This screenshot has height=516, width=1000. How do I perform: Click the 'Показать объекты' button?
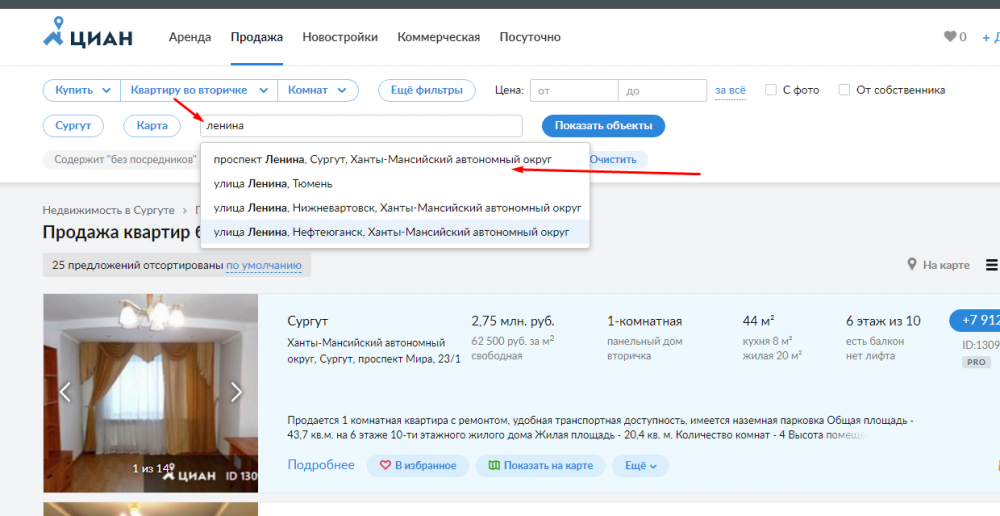[603, 126]
